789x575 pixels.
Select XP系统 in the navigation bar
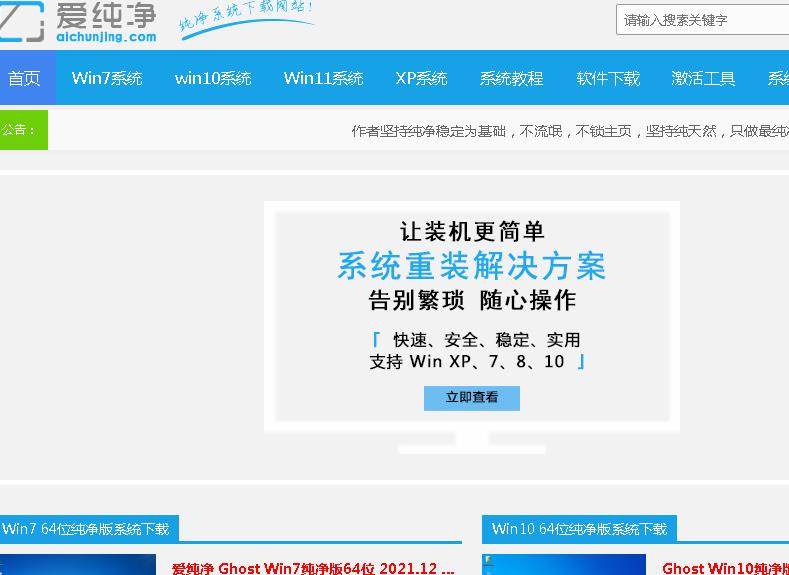[421, 78]
